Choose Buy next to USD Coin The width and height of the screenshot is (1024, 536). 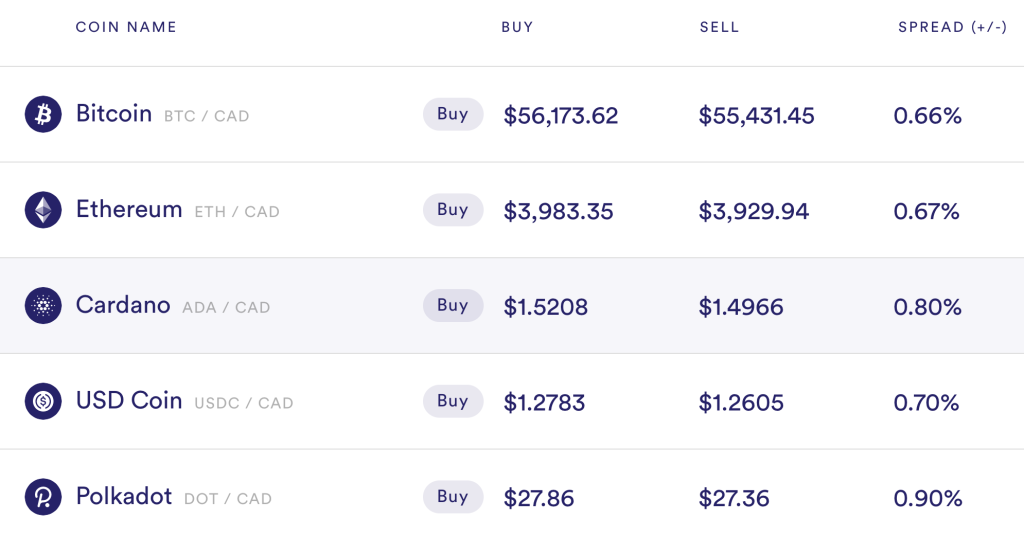453,401
